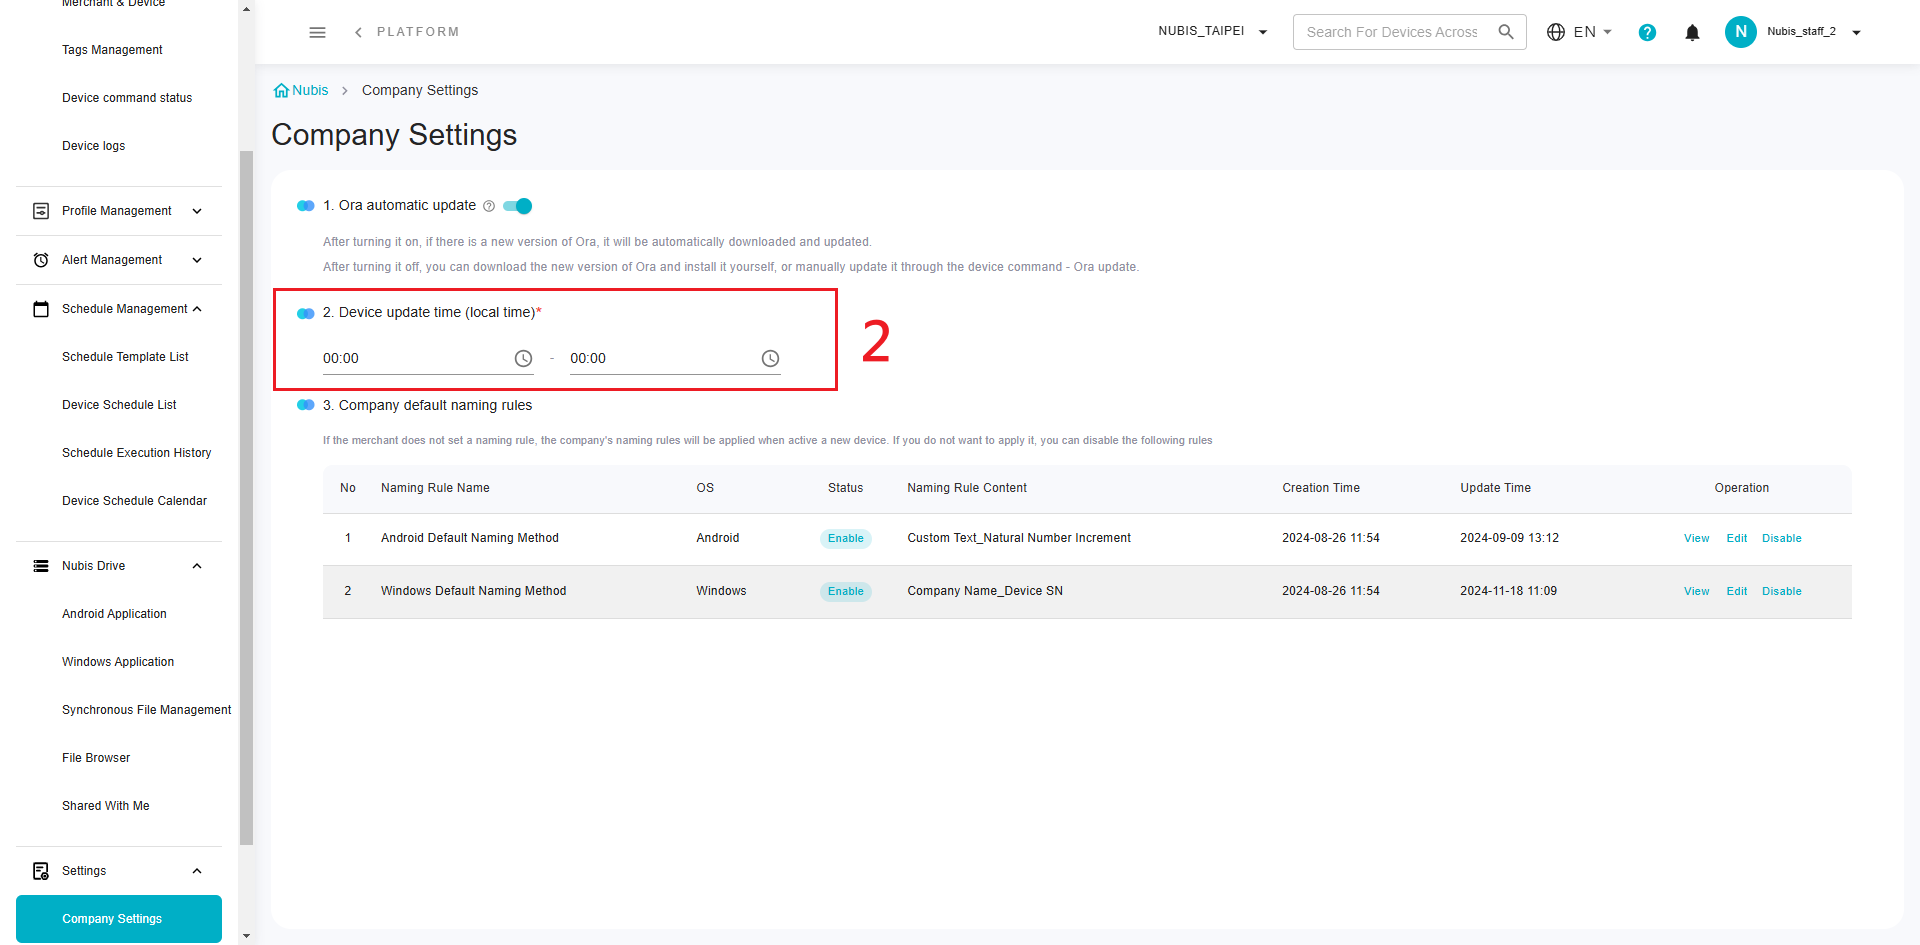Edit the Windows Default Naming Method rule
The image size is (1920, 945).
tap(1736, 591)
